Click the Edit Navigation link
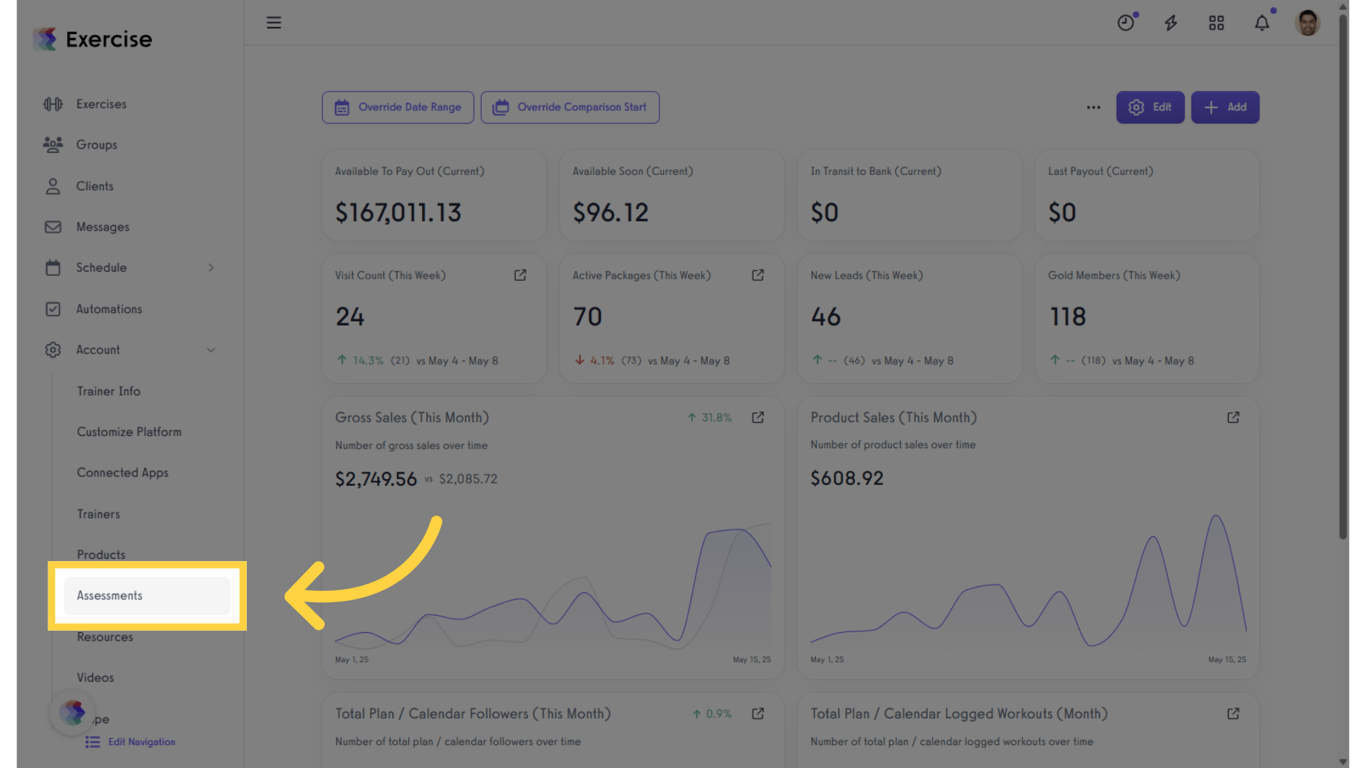 tap(131, 742)
